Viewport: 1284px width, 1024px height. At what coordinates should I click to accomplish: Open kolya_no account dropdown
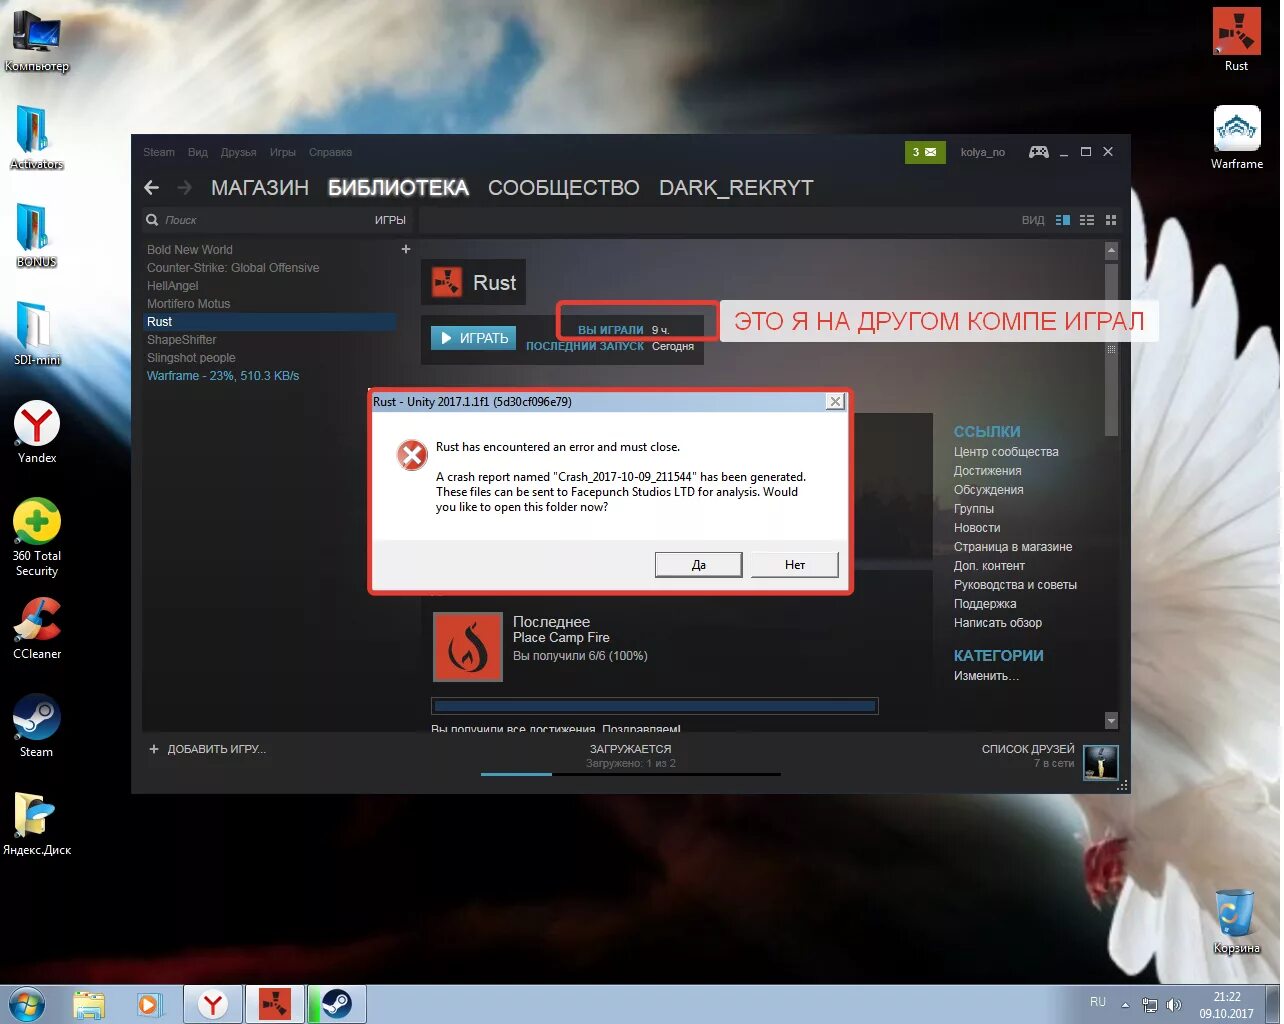click(983, 152)
